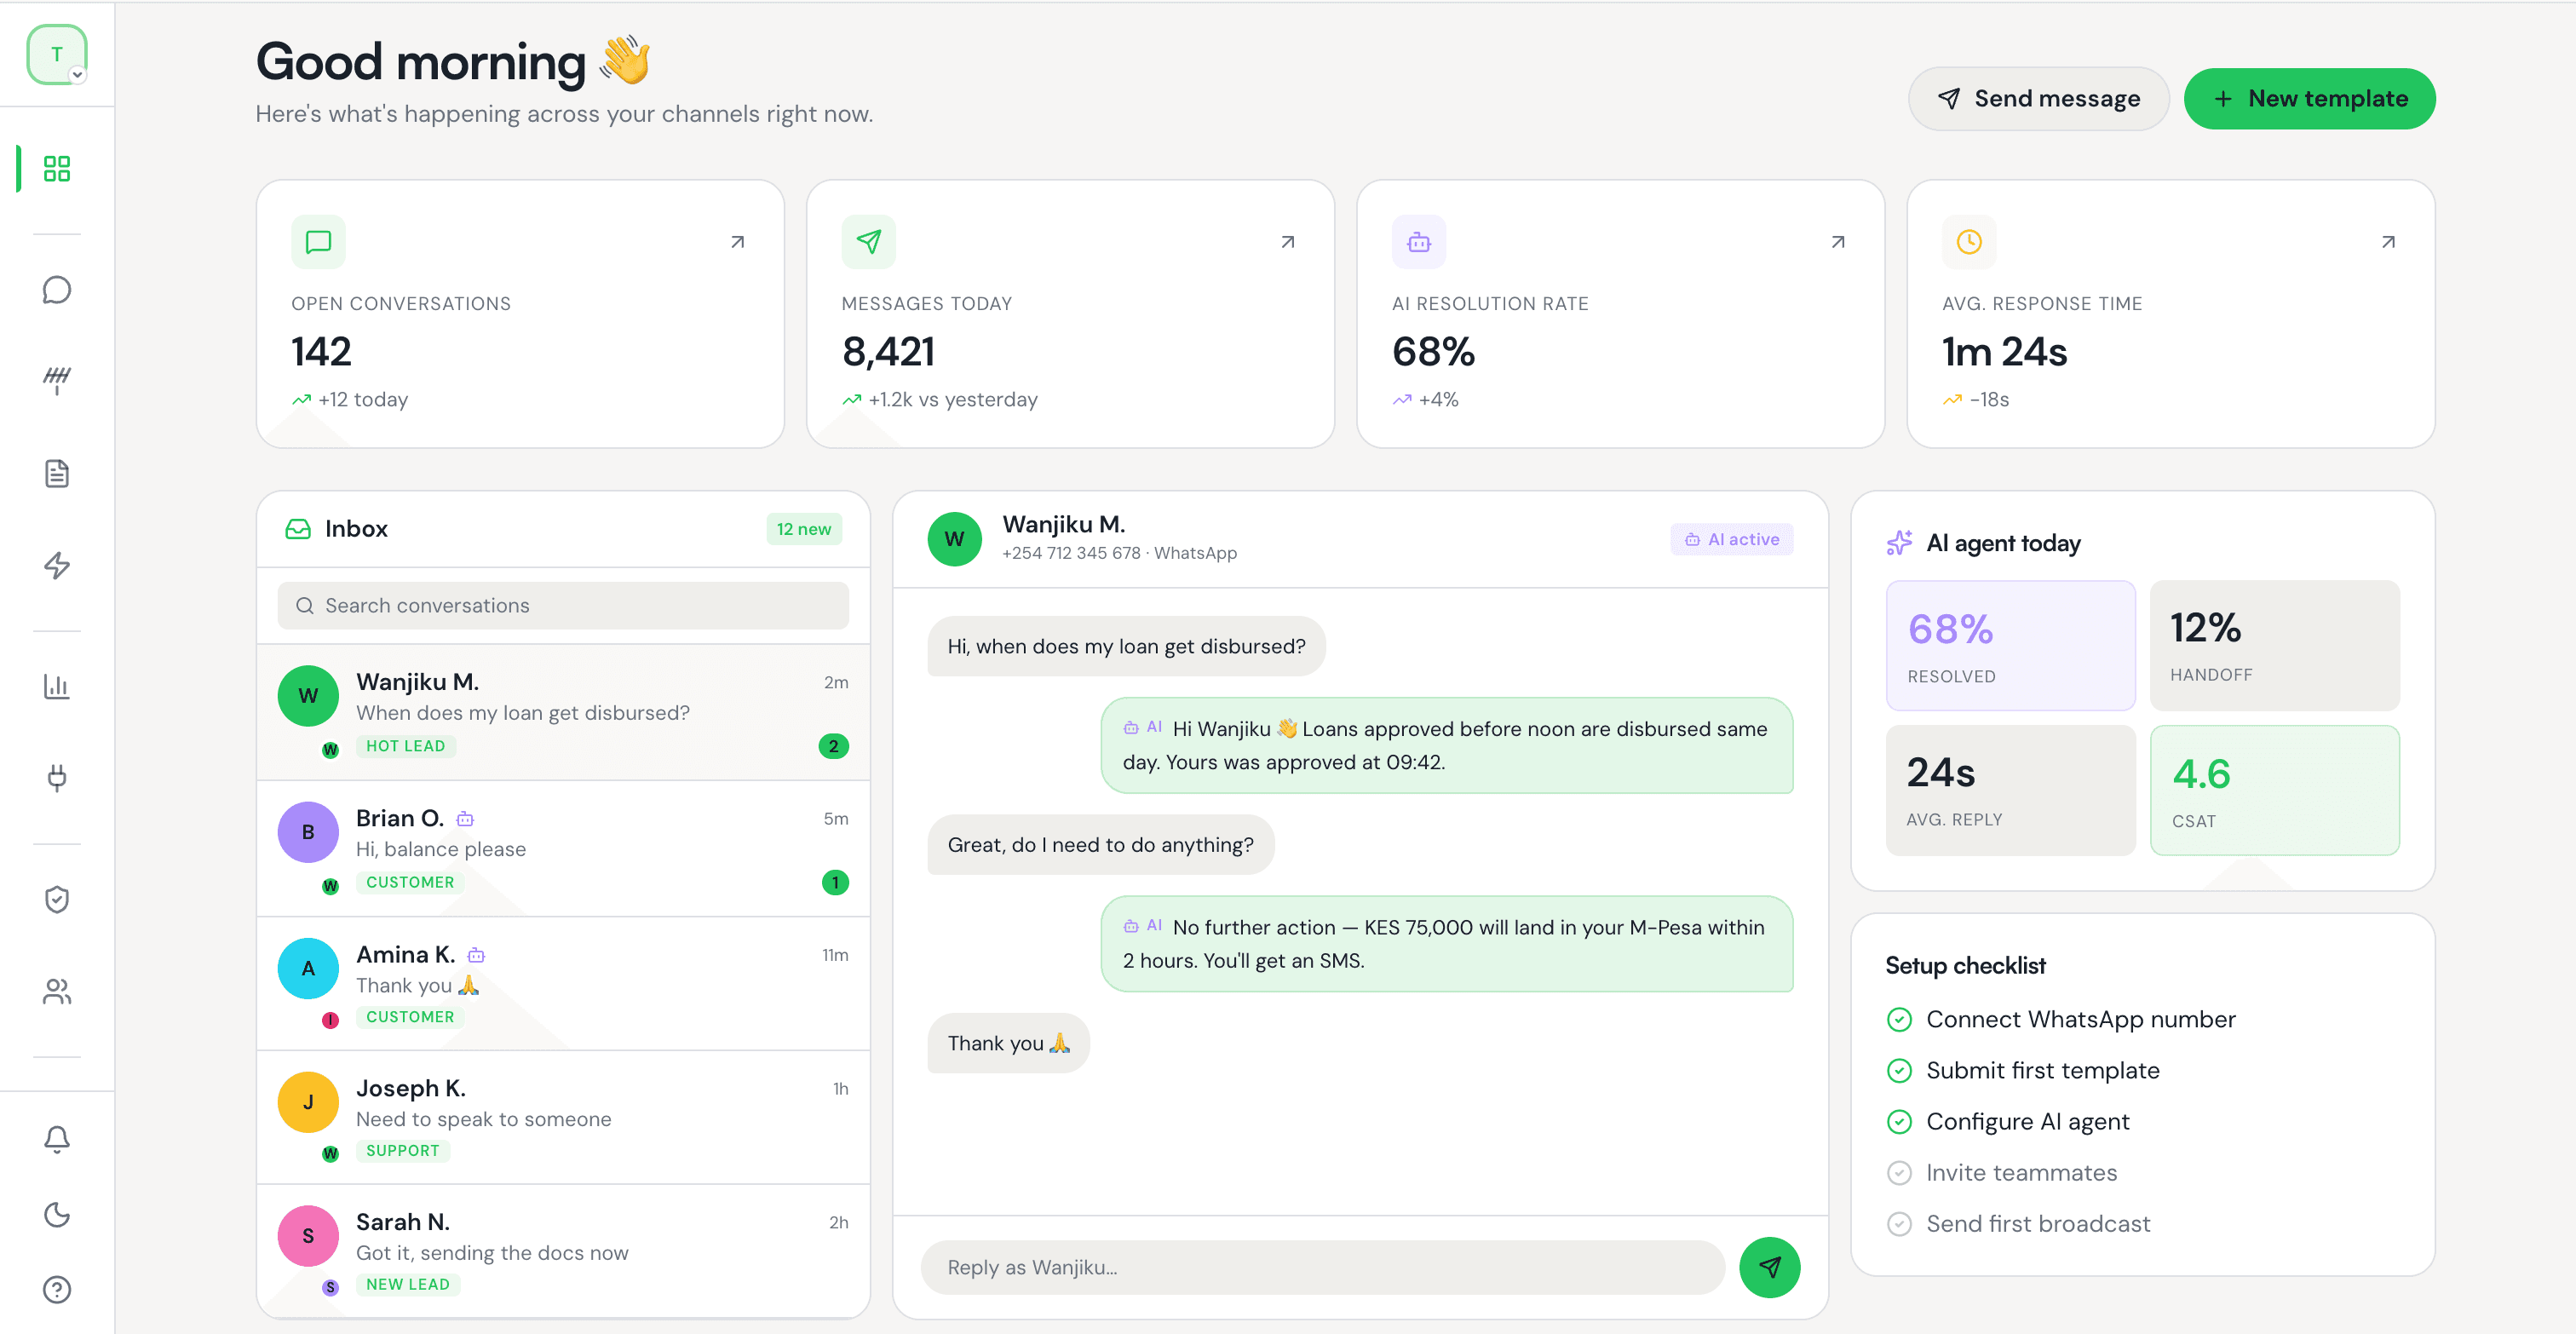The height and width of the screenshot is (1334, 2576).
Task: Open notifications bell icon
Action: click(57, 1139)
